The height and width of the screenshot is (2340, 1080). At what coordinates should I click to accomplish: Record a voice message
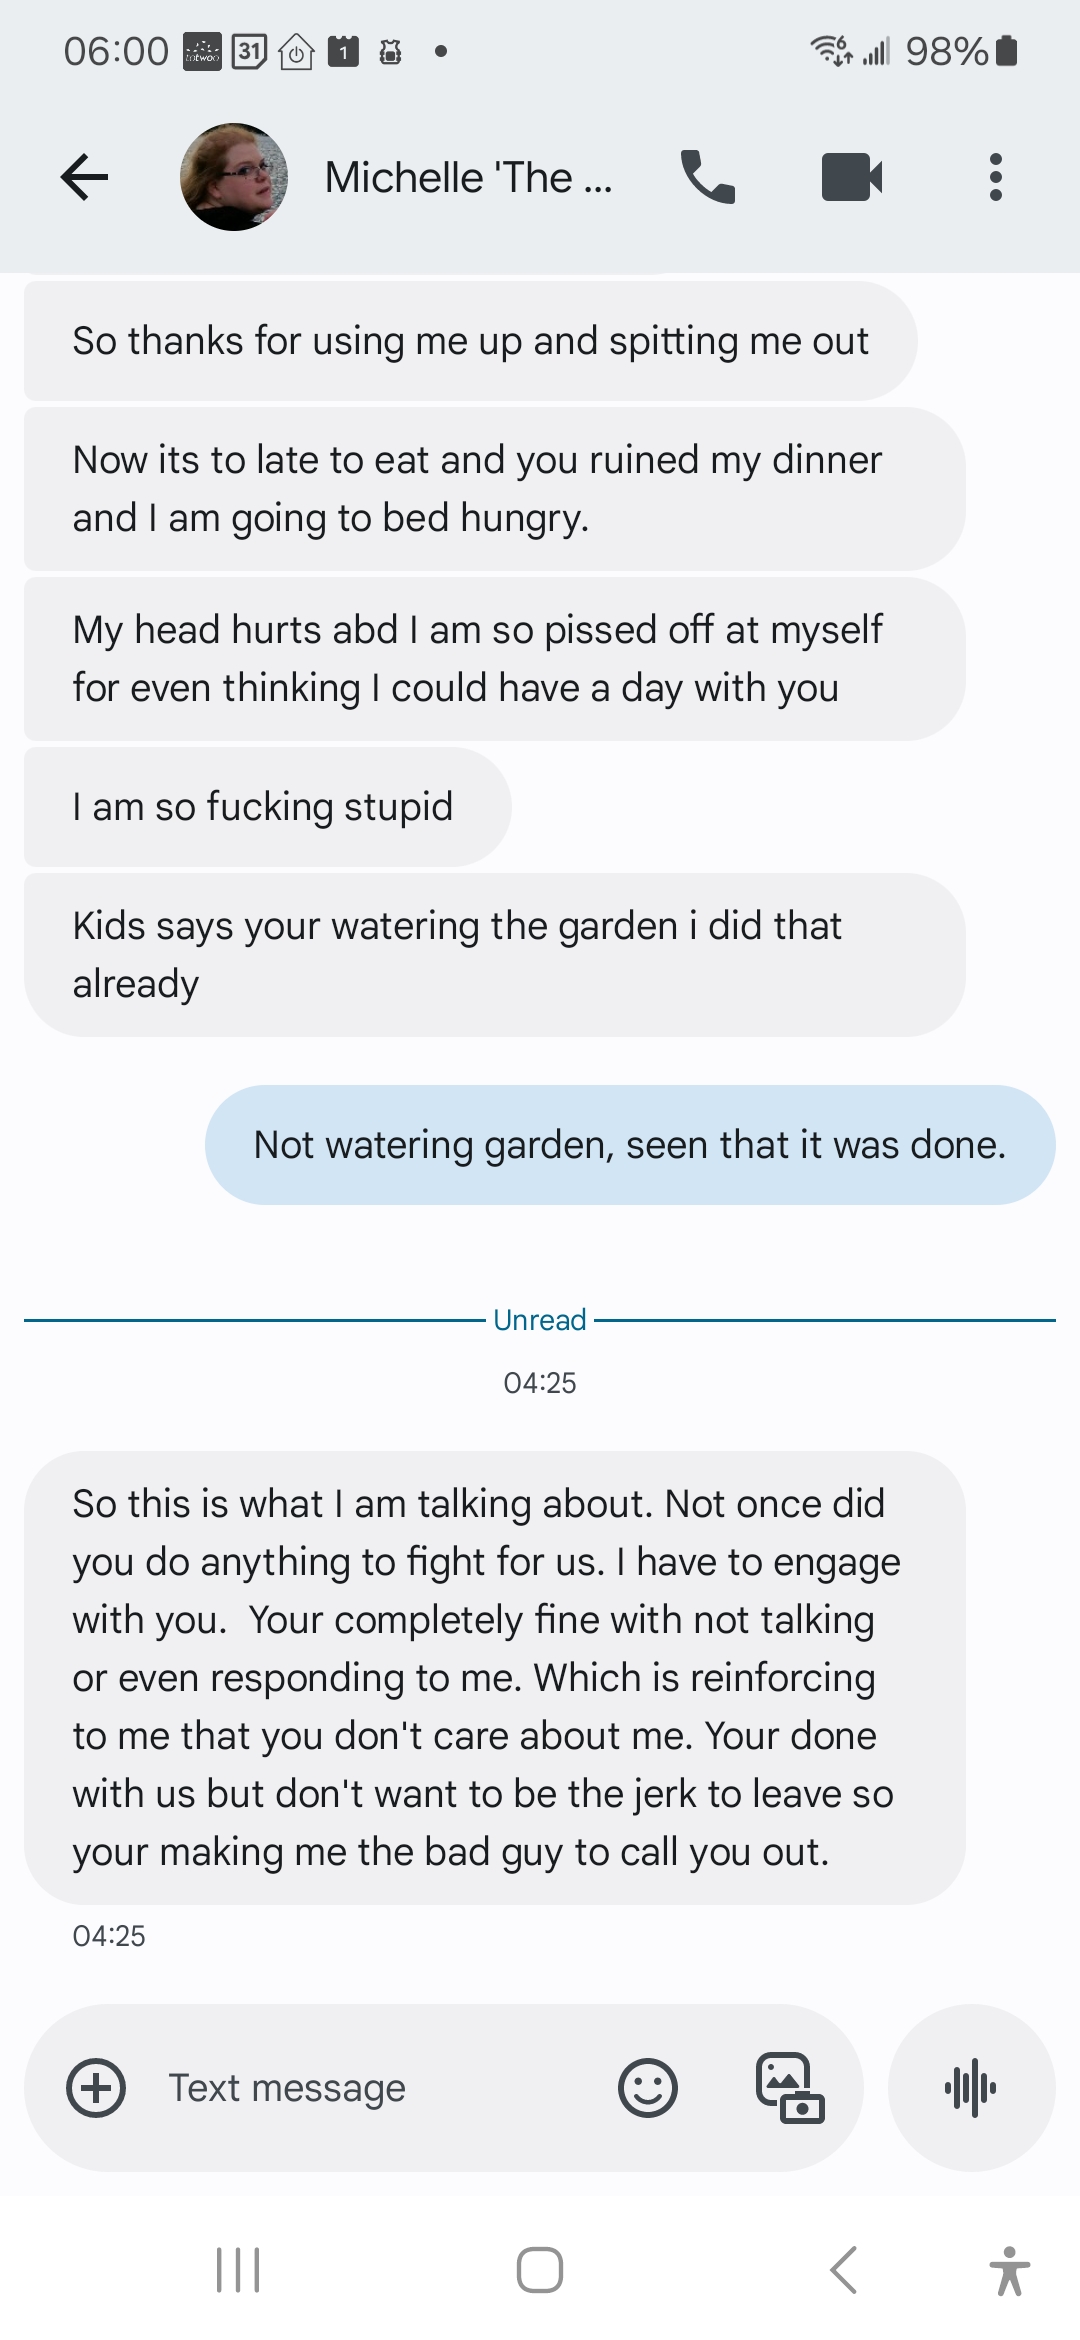(971, 2088)
